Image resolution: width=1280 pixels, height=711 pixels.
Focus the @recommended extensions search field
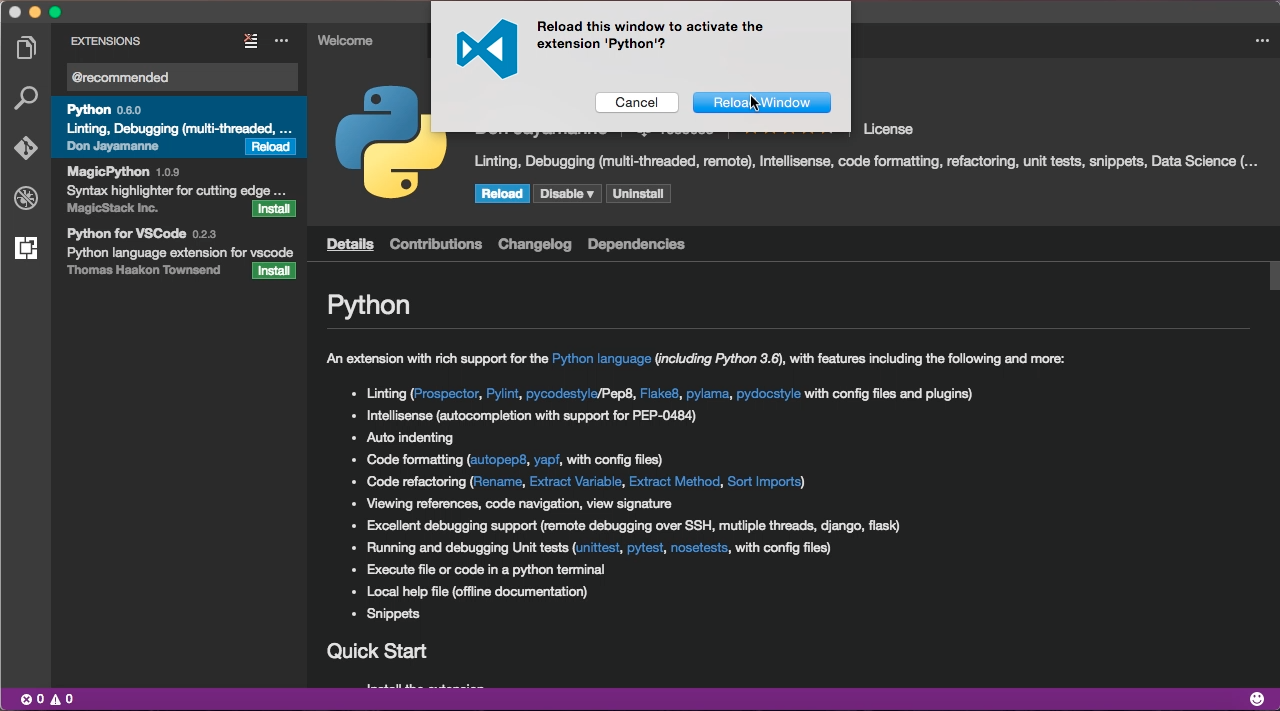(x=182, y=77)
